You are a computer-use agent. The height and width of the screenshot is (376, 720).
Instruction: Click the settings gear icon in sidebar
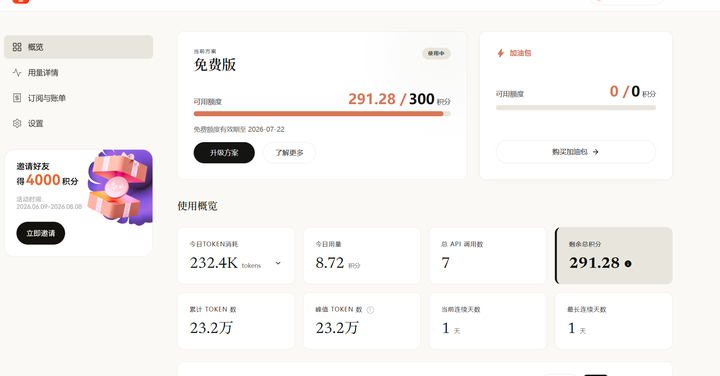(x=17, y=123)
